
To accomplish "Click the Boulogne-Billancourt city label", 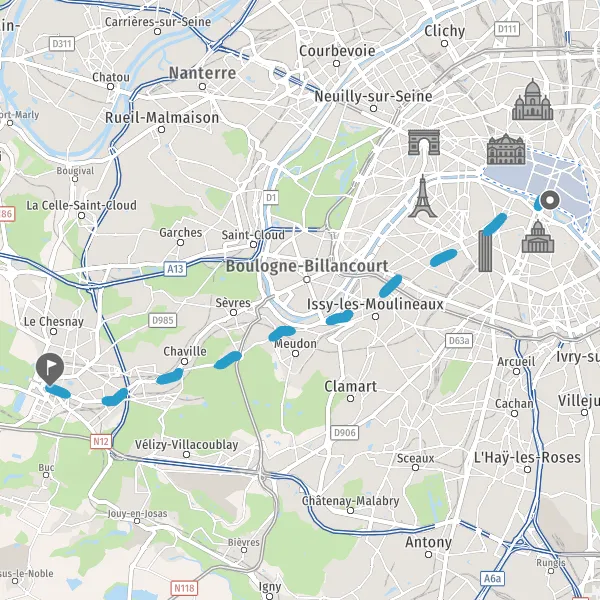I will click(307, 266).
